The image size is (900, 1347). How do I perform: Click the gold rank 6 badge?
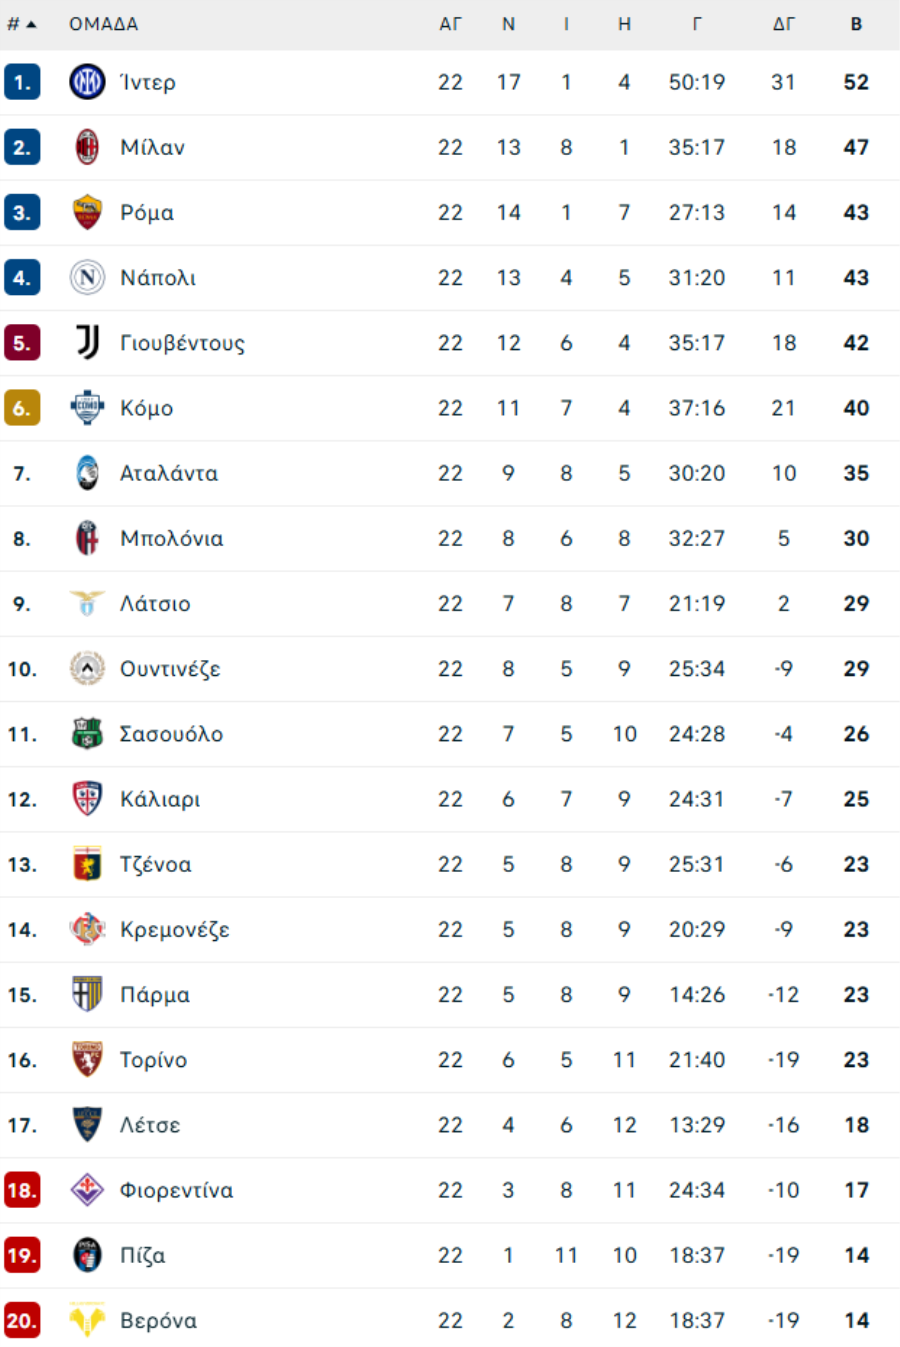(22, 408)
